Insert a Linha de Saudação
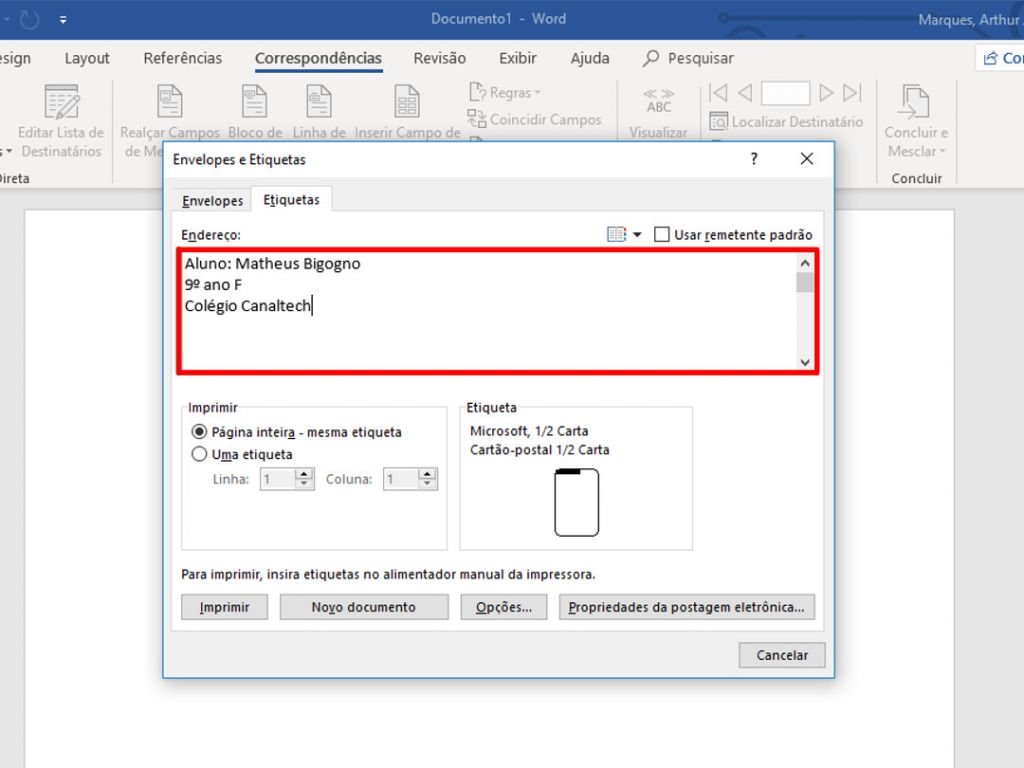Viewport: 1024px width, 768px height. click(319, 112)
